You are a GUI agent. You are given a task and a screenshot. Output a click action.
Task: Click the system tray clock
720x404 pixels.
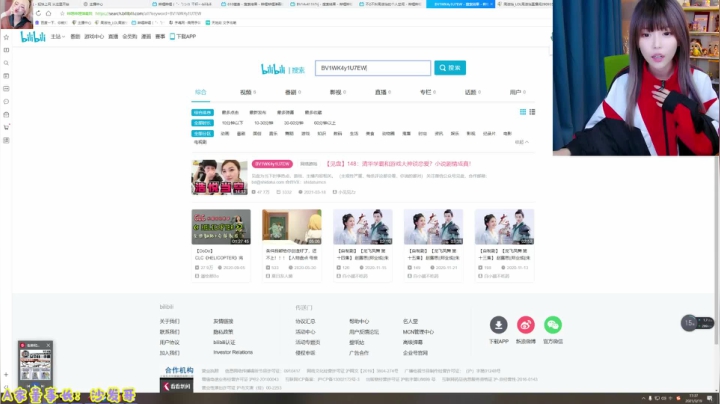[693, 398]
